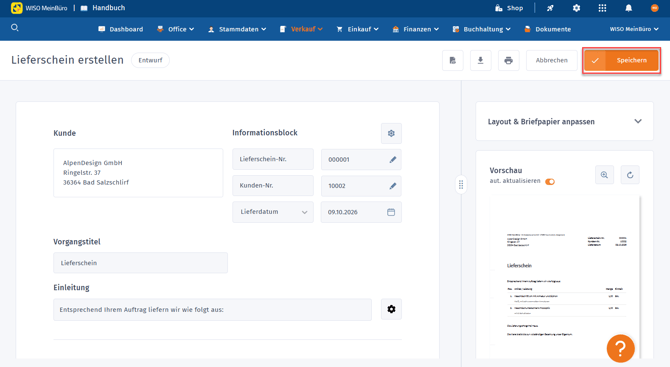The image size is (670, 367).
Task: Open the Finanzen menu
Action: [416, 29]
